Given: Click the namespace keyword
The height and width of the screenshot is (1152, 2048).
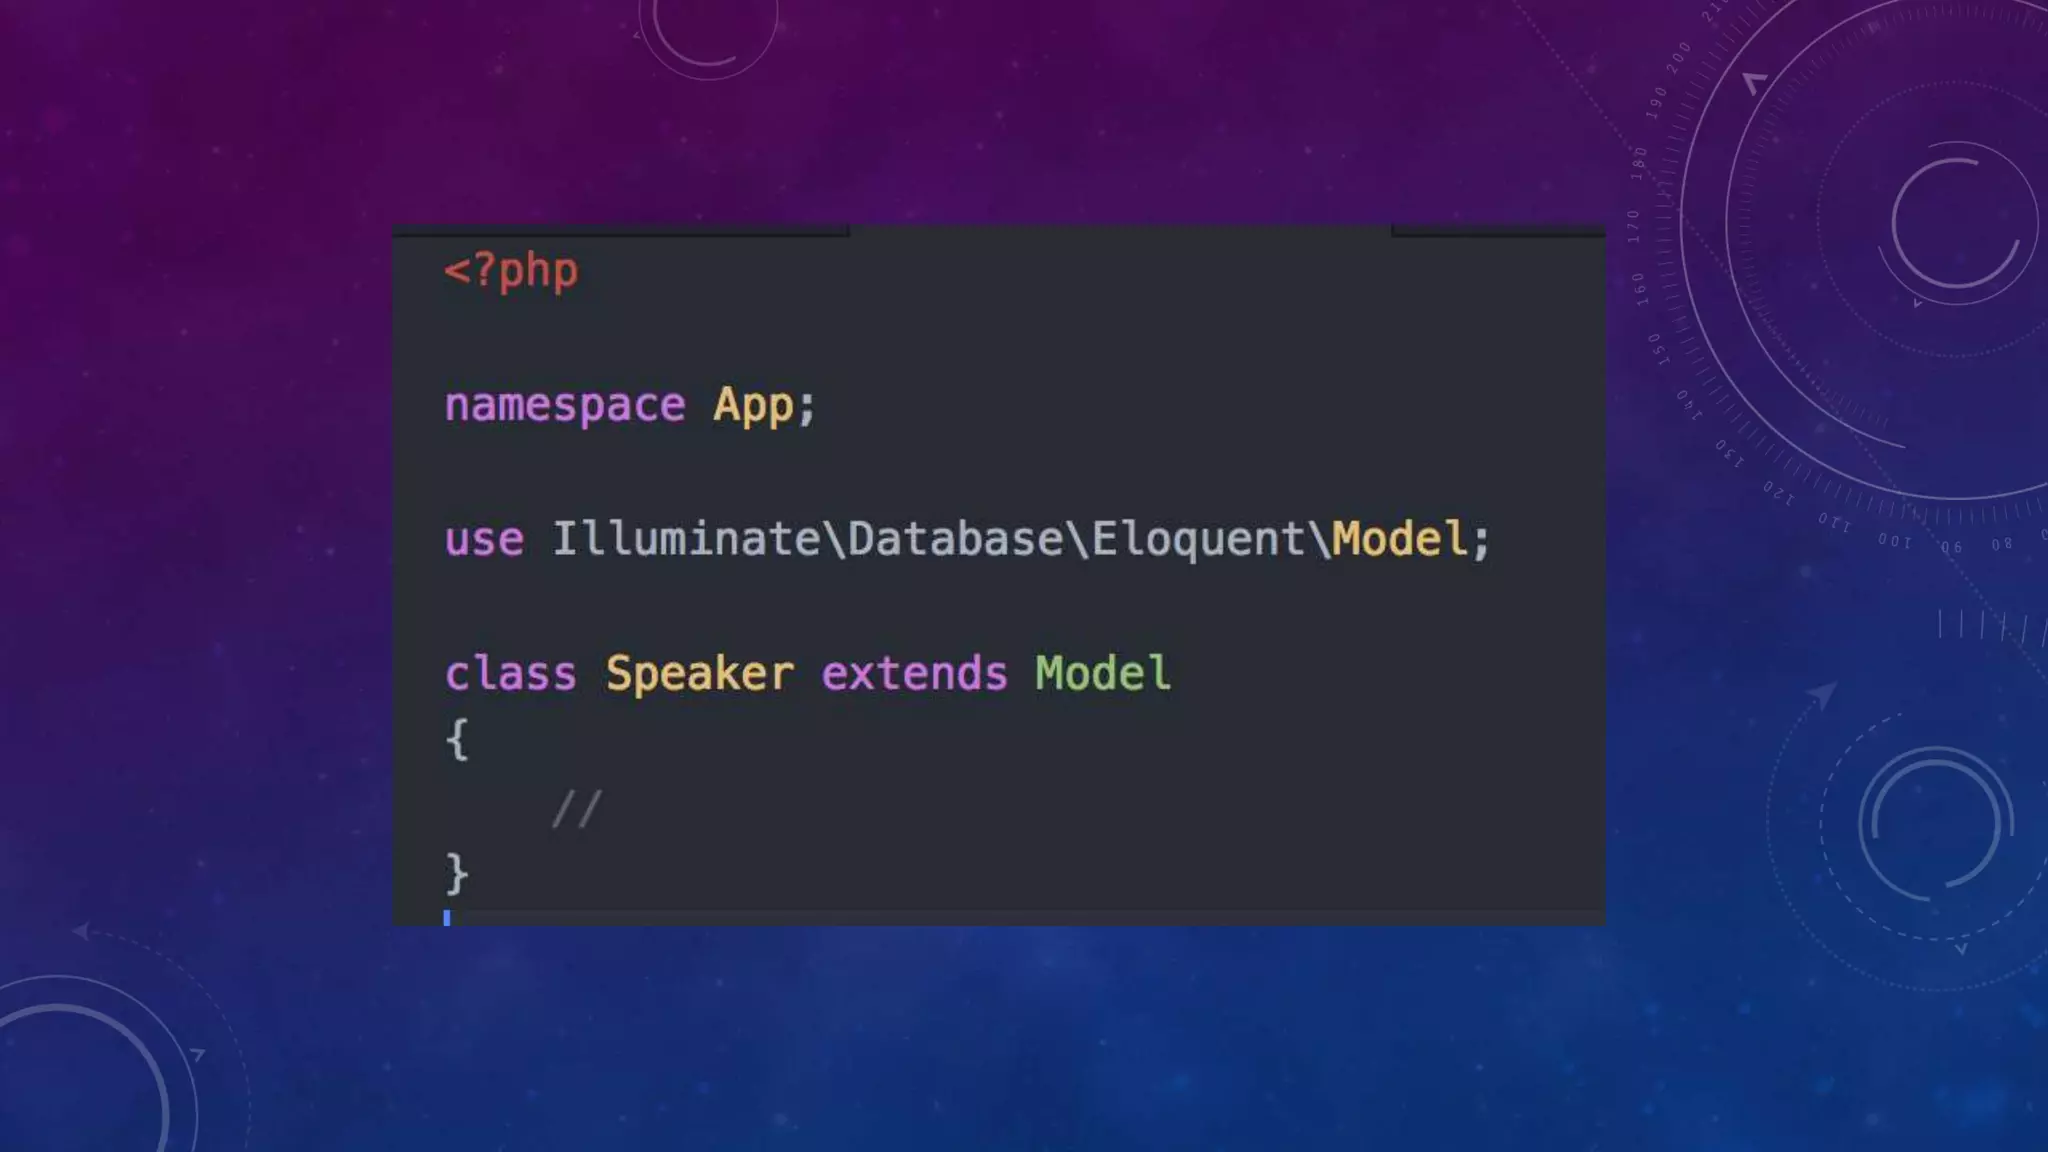Looking at the screenshot, I should (x=565, y=405).
